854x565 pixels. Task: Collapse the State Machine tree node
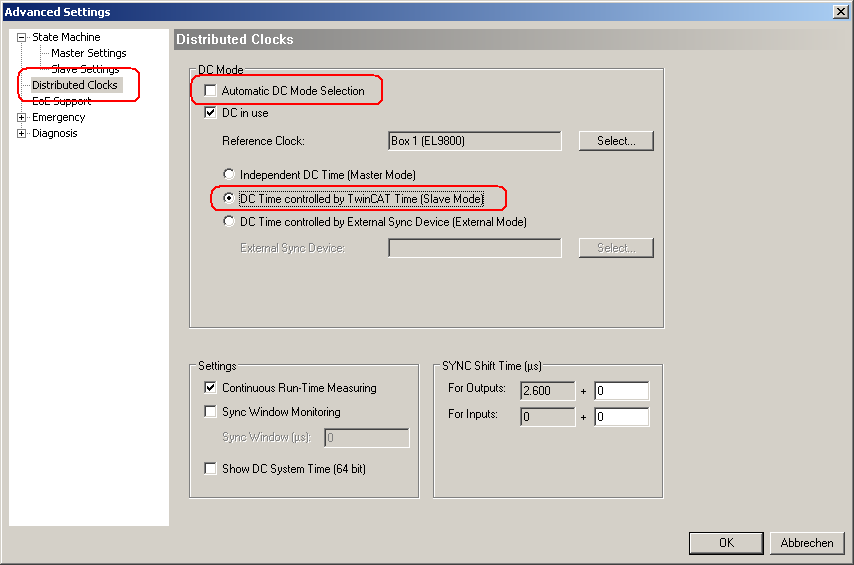click(21, 38)
